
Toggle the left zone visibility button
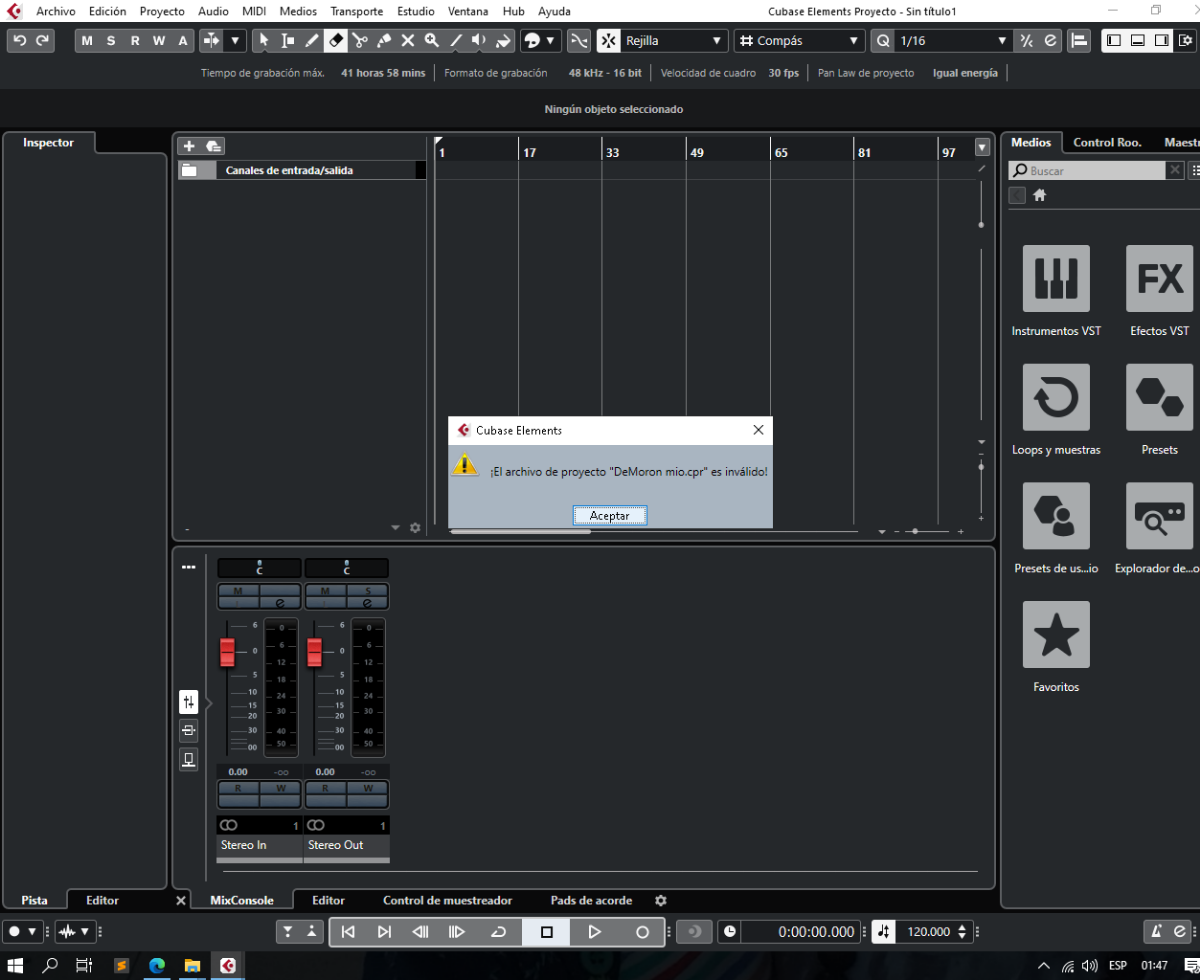click(1113, 41)
